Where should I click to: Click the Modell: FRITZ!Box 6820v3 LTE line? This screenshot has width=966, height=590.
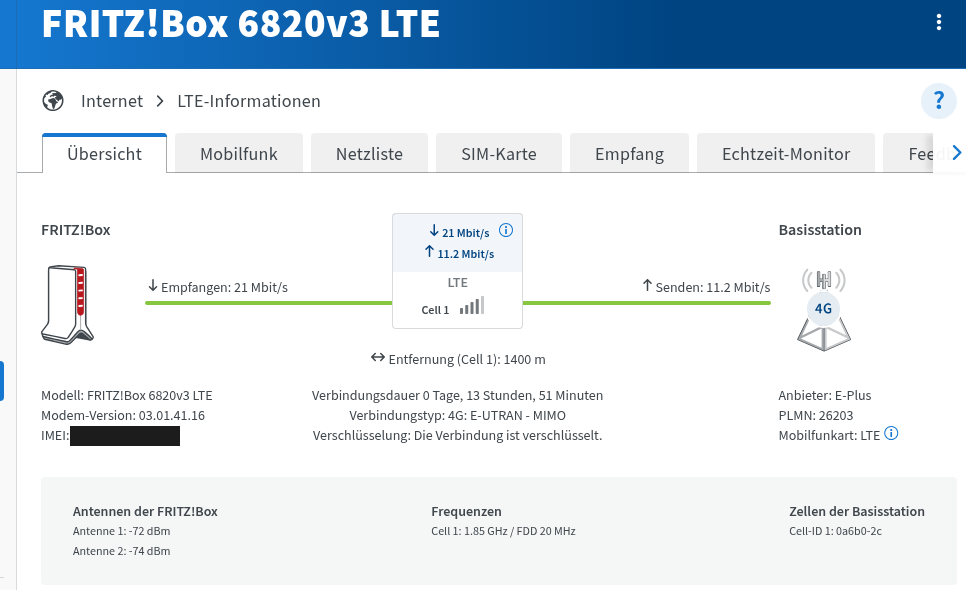pos(126,395)
